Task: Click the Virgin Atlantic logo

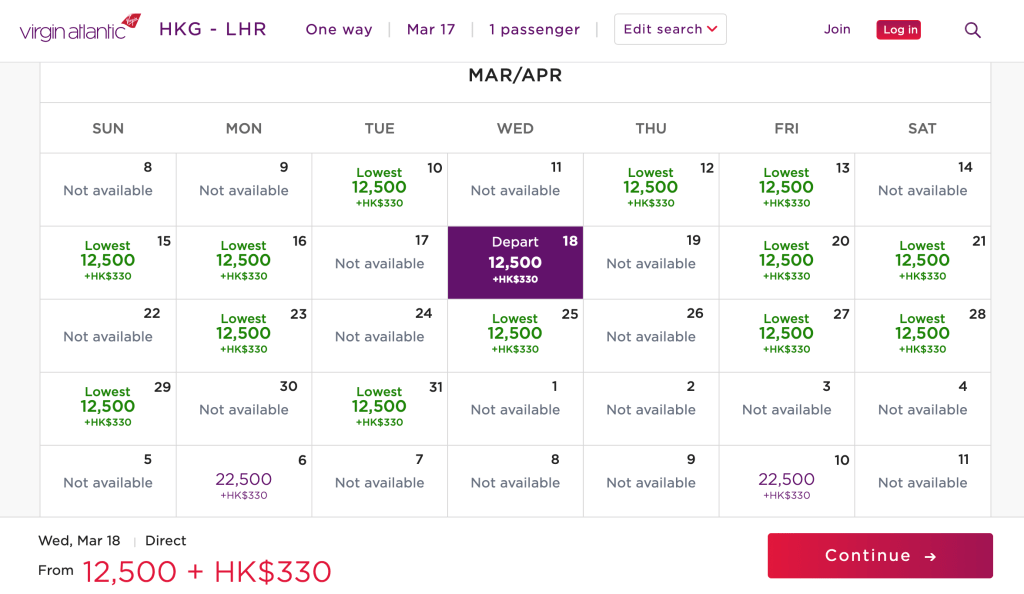Action: (x=80, y=29)
